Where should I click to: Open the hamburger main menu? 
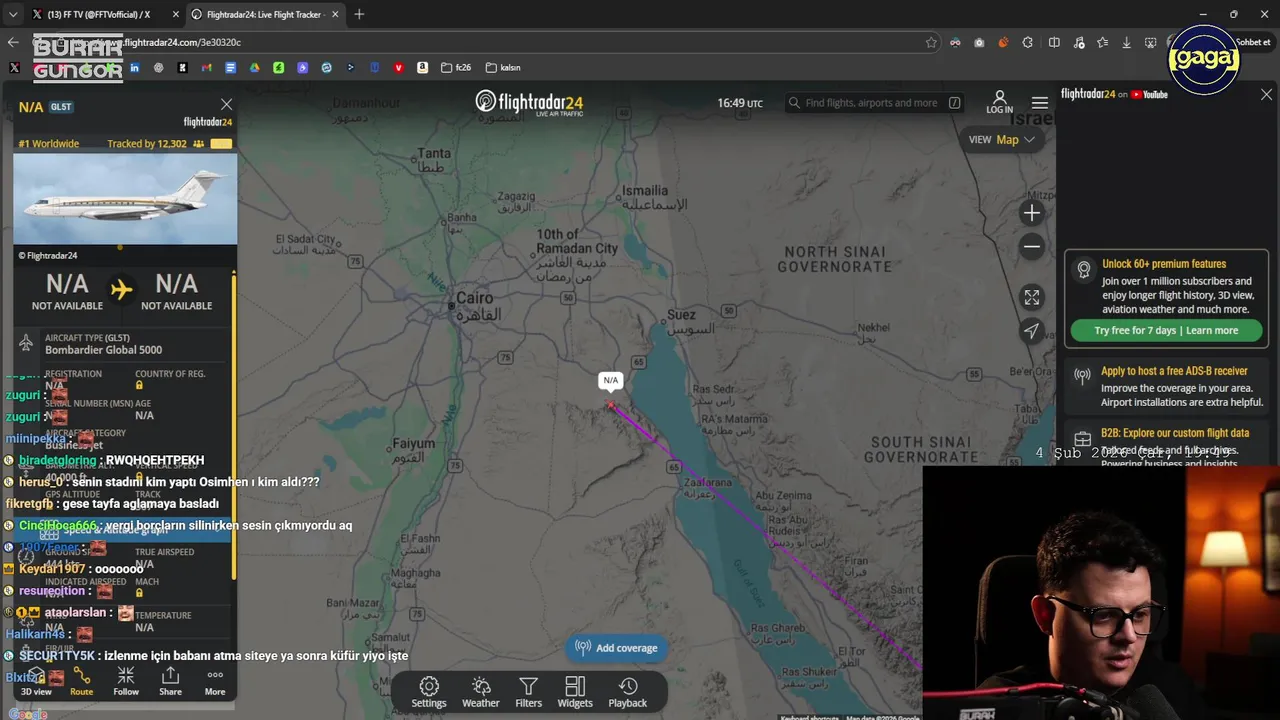(x=1040, y=103)
